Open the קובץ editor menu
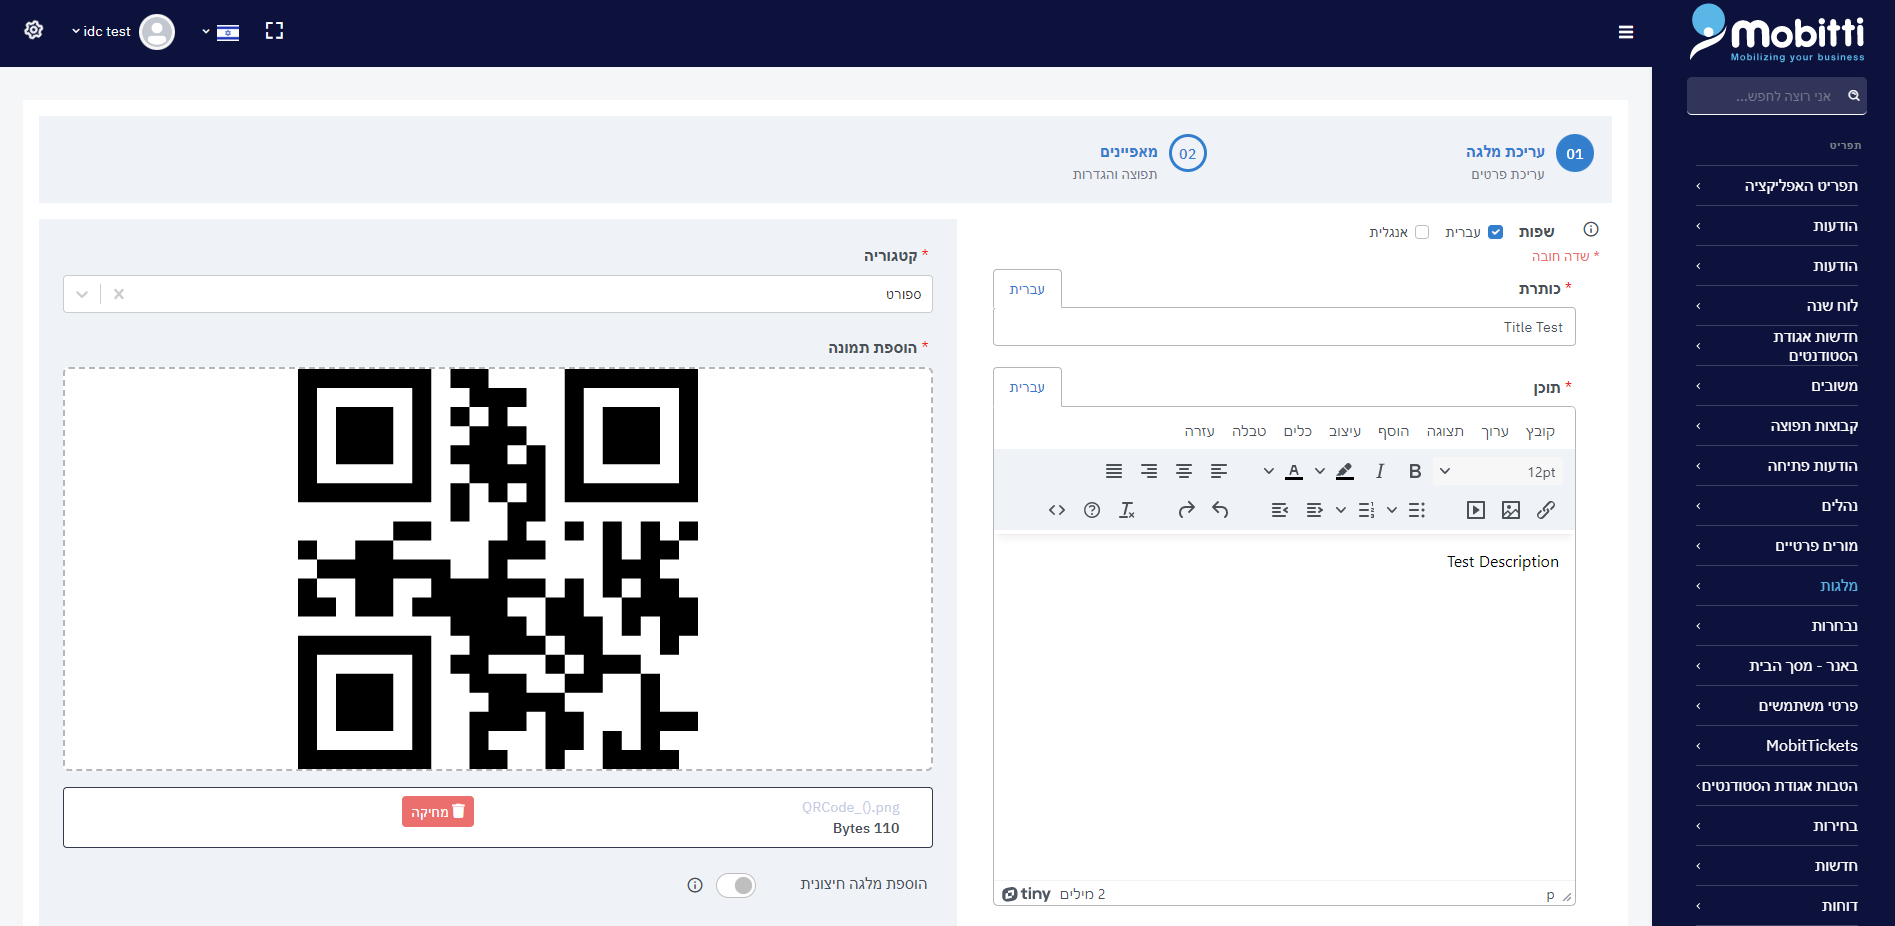Viewport: 1895px width, 926px height. (x=1540, y=431)
